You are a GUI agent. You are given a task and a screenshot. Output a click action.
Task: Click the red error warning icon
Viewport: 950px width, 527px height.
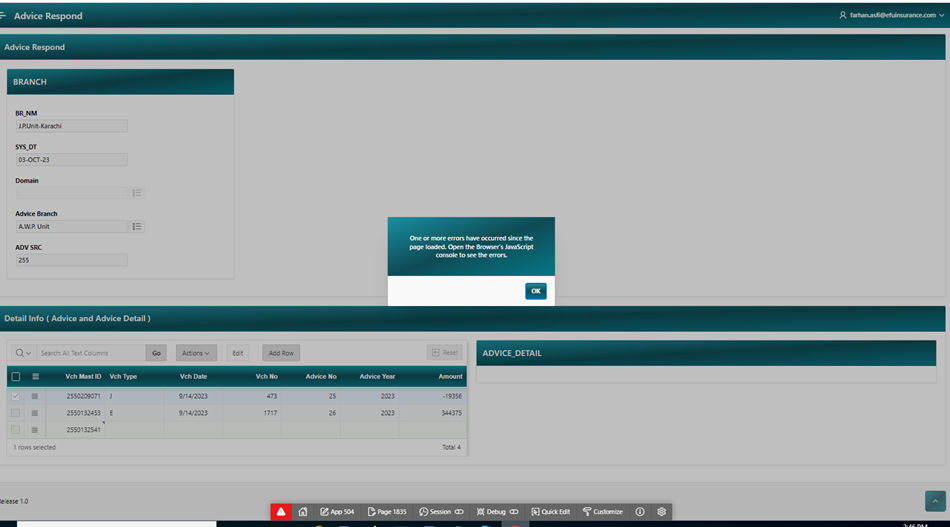click(281, 511)
